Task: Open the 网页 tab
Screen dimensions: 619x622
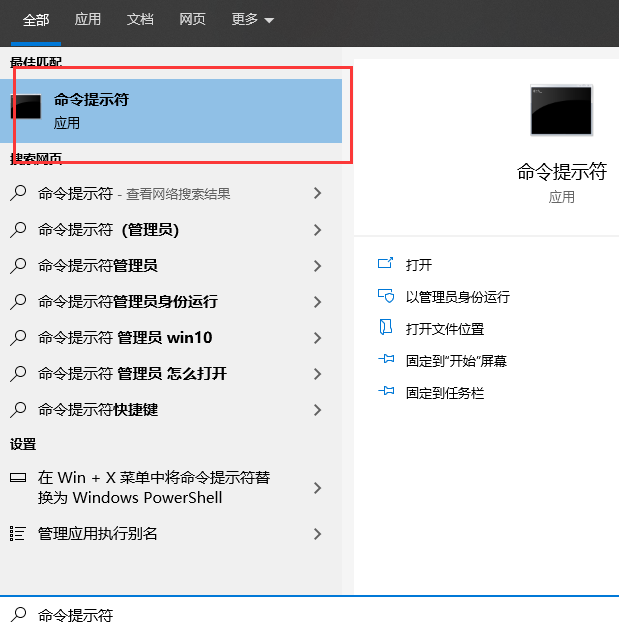Action: click(193, 20)
